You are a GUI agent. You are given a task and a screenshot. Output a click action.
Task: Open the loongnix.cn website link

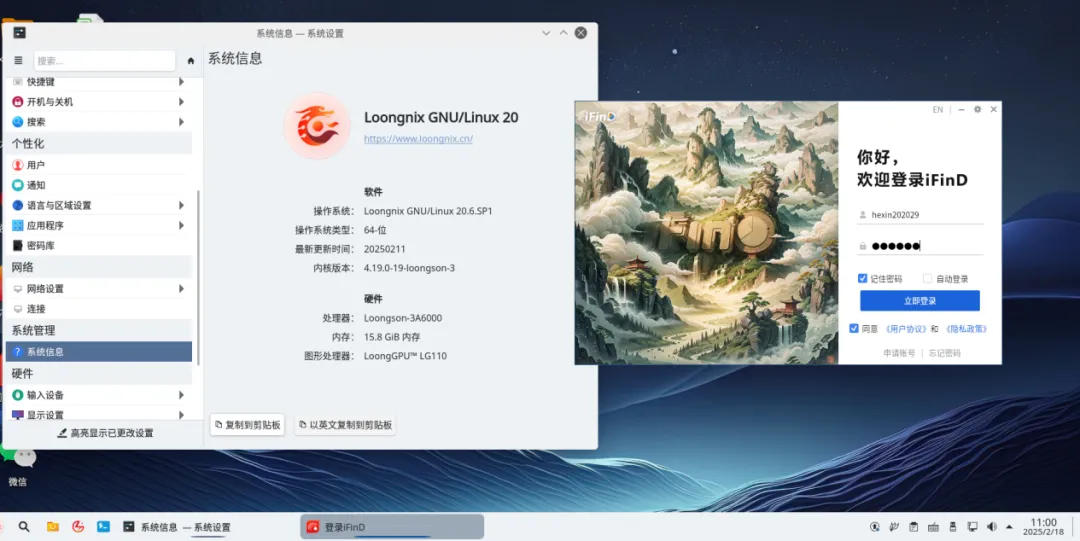(x=418, y=139)
